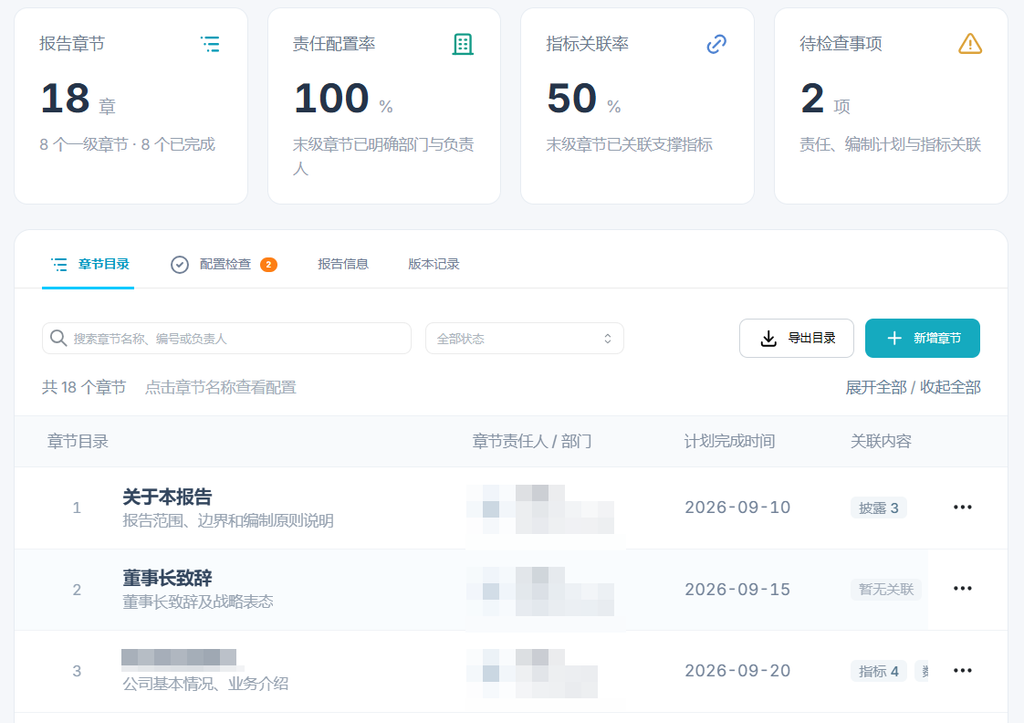Open the 版本记录 tab
The image size is (1024, 723).
click(x=434, y=264)
